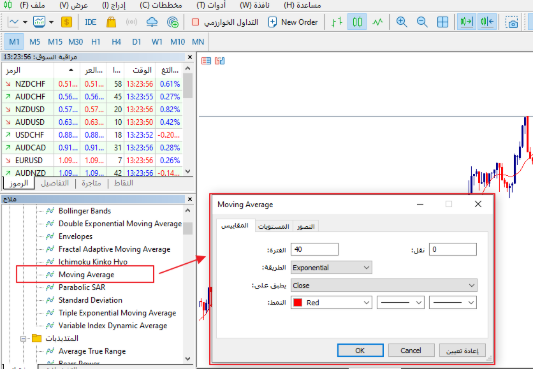Select Moving Average in Navigator
The width and height of the screenshot is (534, 369).
[86, 274]
